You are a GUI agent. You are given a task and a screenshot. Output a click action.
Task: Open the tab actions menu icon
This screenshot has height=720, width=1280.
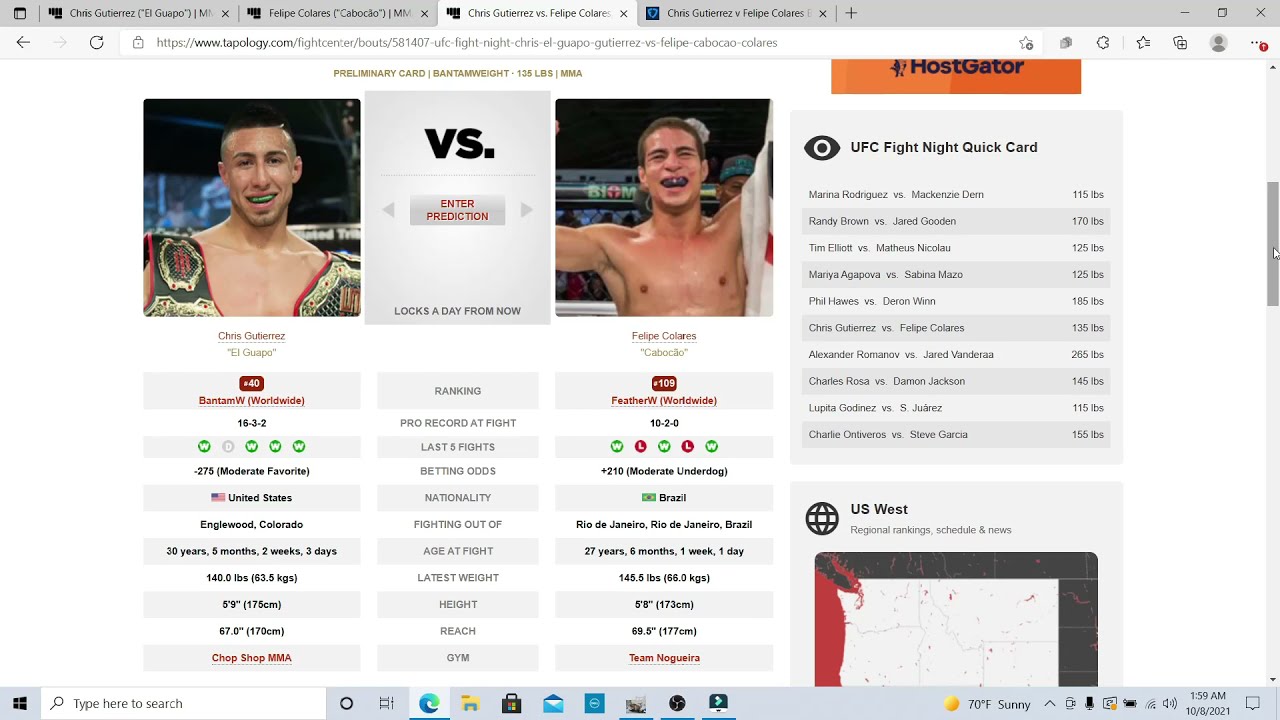click(20, 13)
